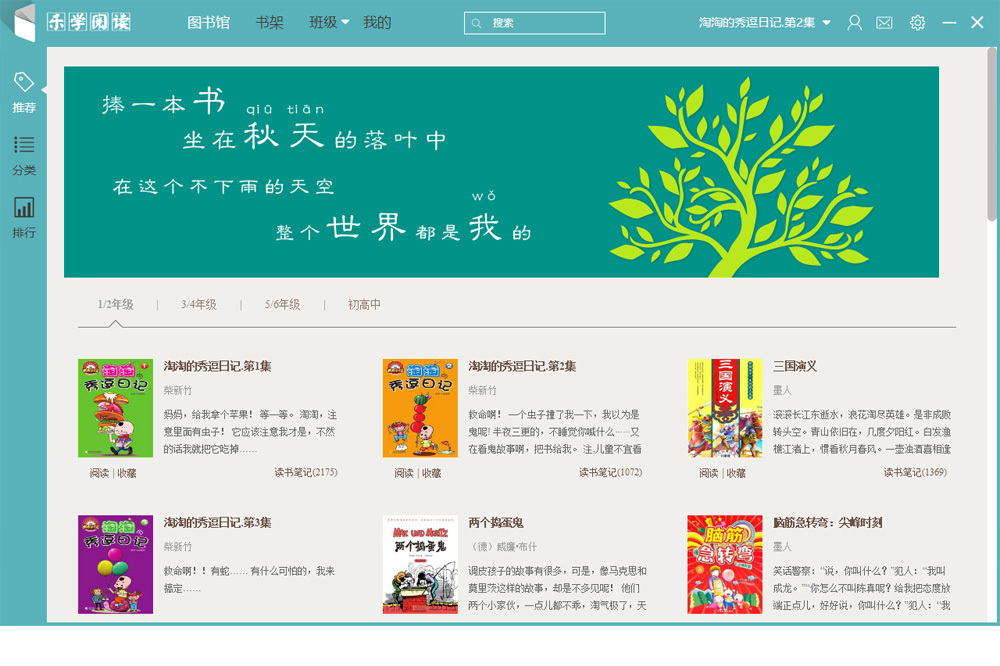Open 读书笔记(1072) for 淘淘的秀逗日记.第2集
The image size is (1000, 666).
click(x=610, y=472)
